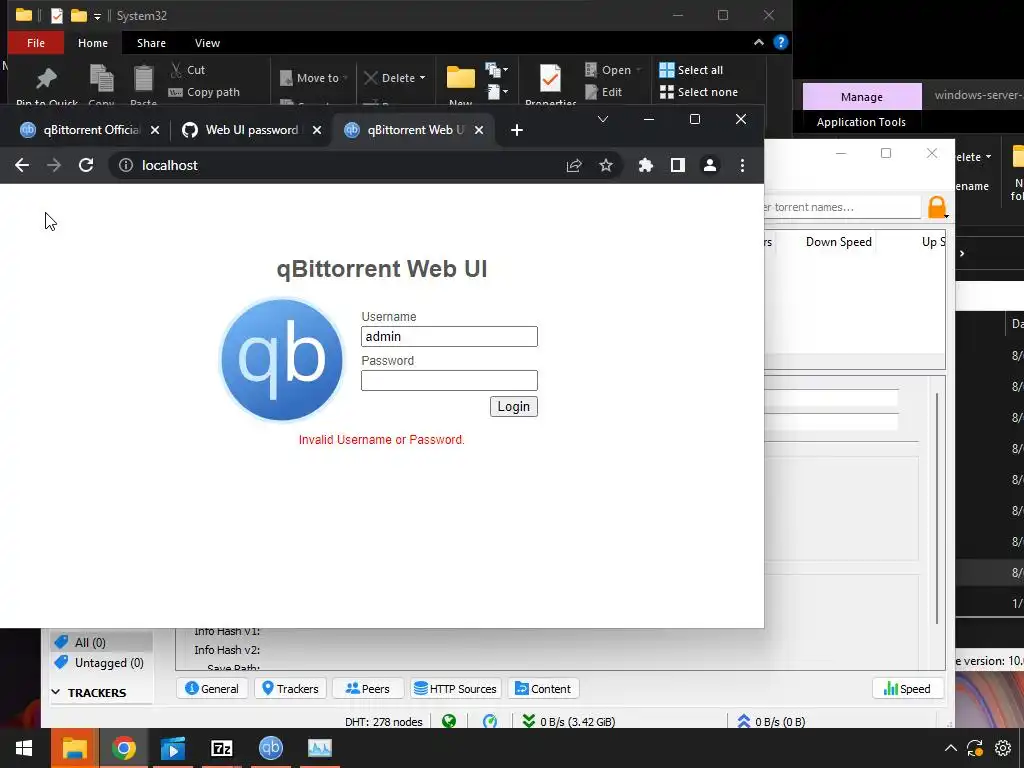Open View ribbon tab in Explorer
Image resolution: width=1024 pixels, height=768 pixels.
pyautogui.click(x=207, y=43)
